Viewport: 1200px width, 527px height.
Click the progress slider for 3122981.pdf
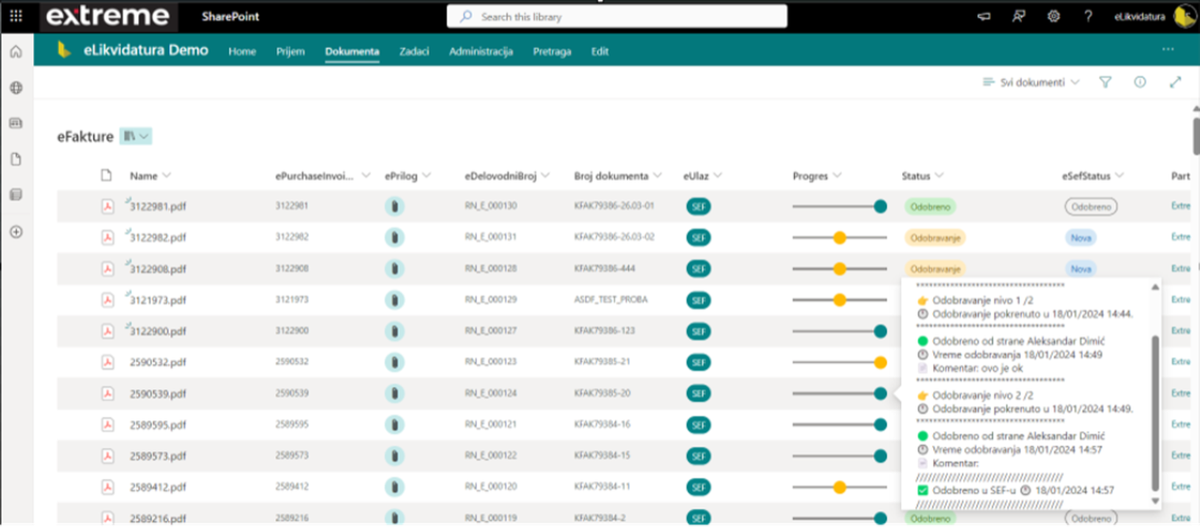838,207
